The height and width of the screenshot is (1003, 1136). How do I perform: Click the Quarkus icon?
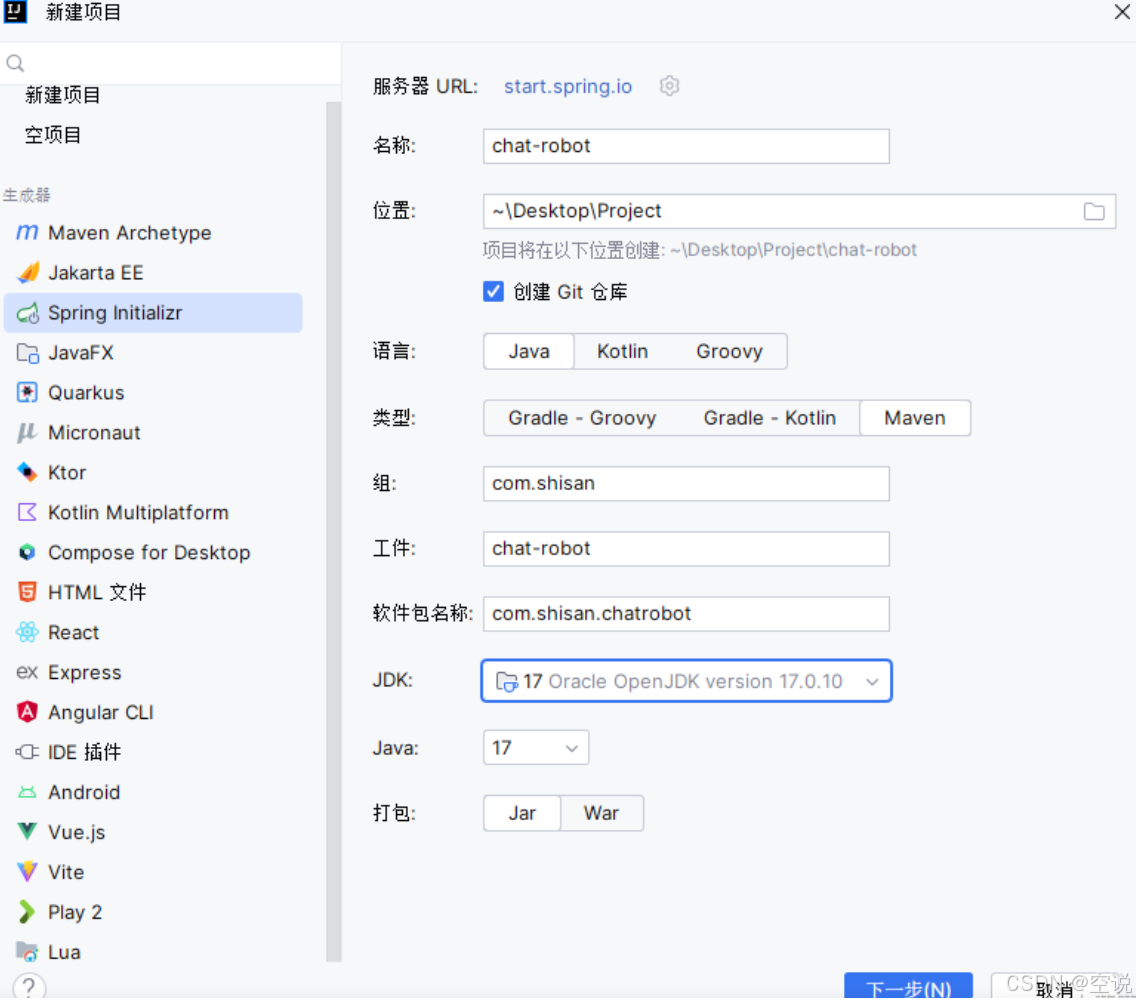[x=28, y=393]
